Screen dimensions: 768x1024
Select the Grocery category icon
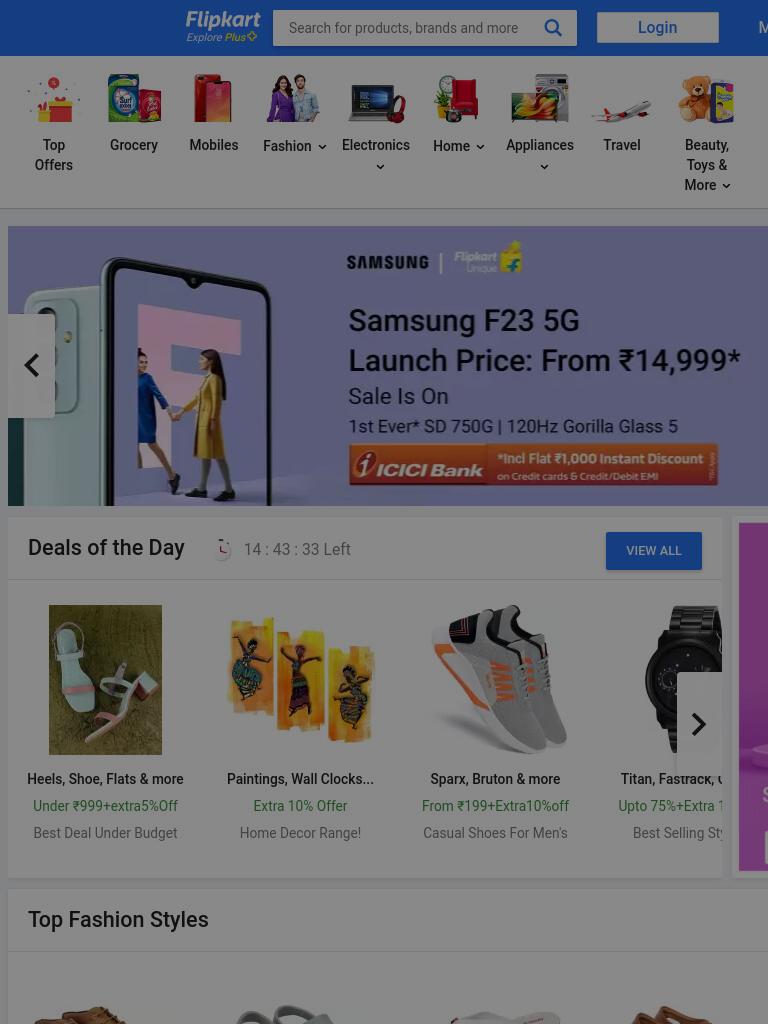(134, 98)
